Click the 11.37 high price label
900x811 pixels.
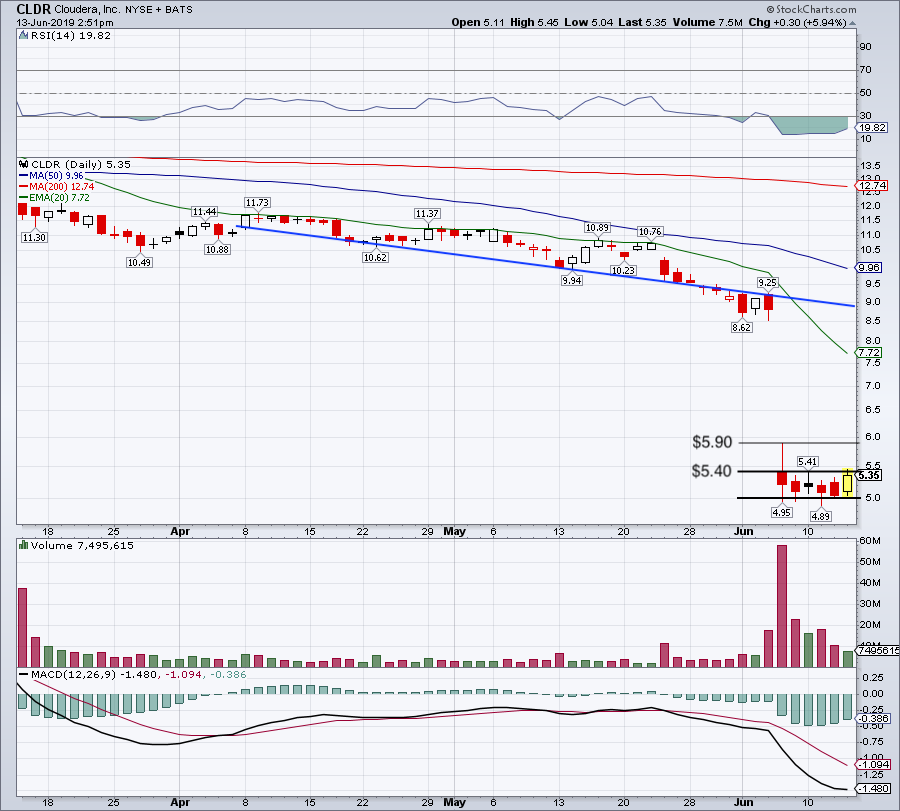[x=427, y=214]
